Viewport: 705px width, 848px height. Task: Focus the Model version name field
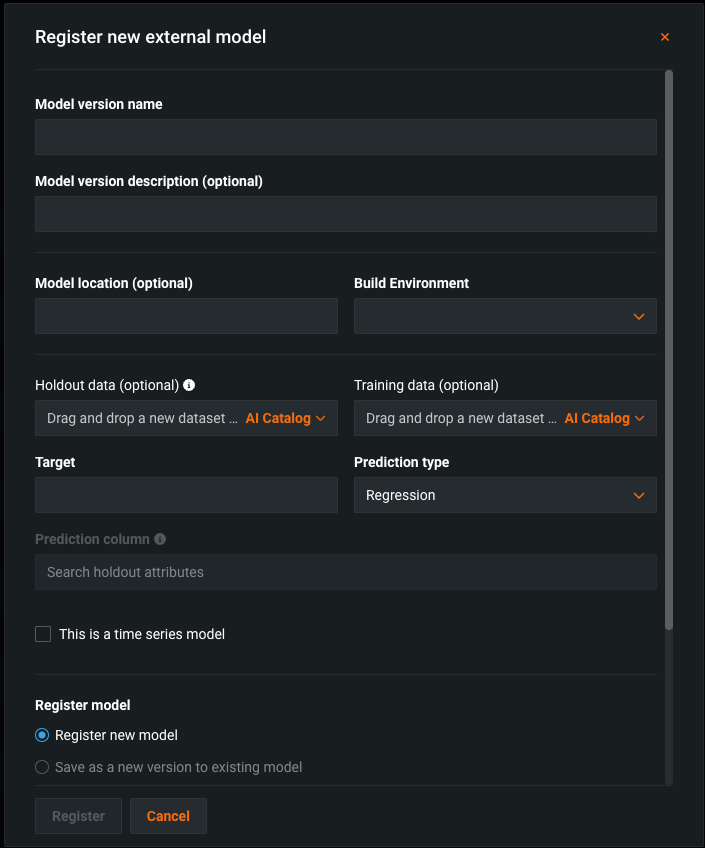(345, 137)
